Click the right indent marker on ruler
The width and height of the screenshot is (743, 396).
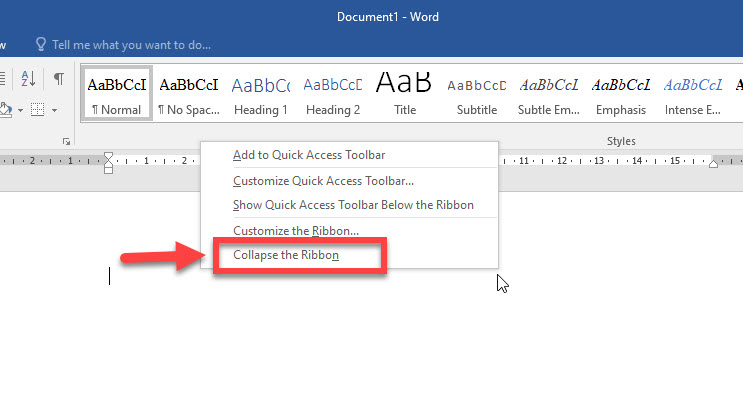coord(714,163)
